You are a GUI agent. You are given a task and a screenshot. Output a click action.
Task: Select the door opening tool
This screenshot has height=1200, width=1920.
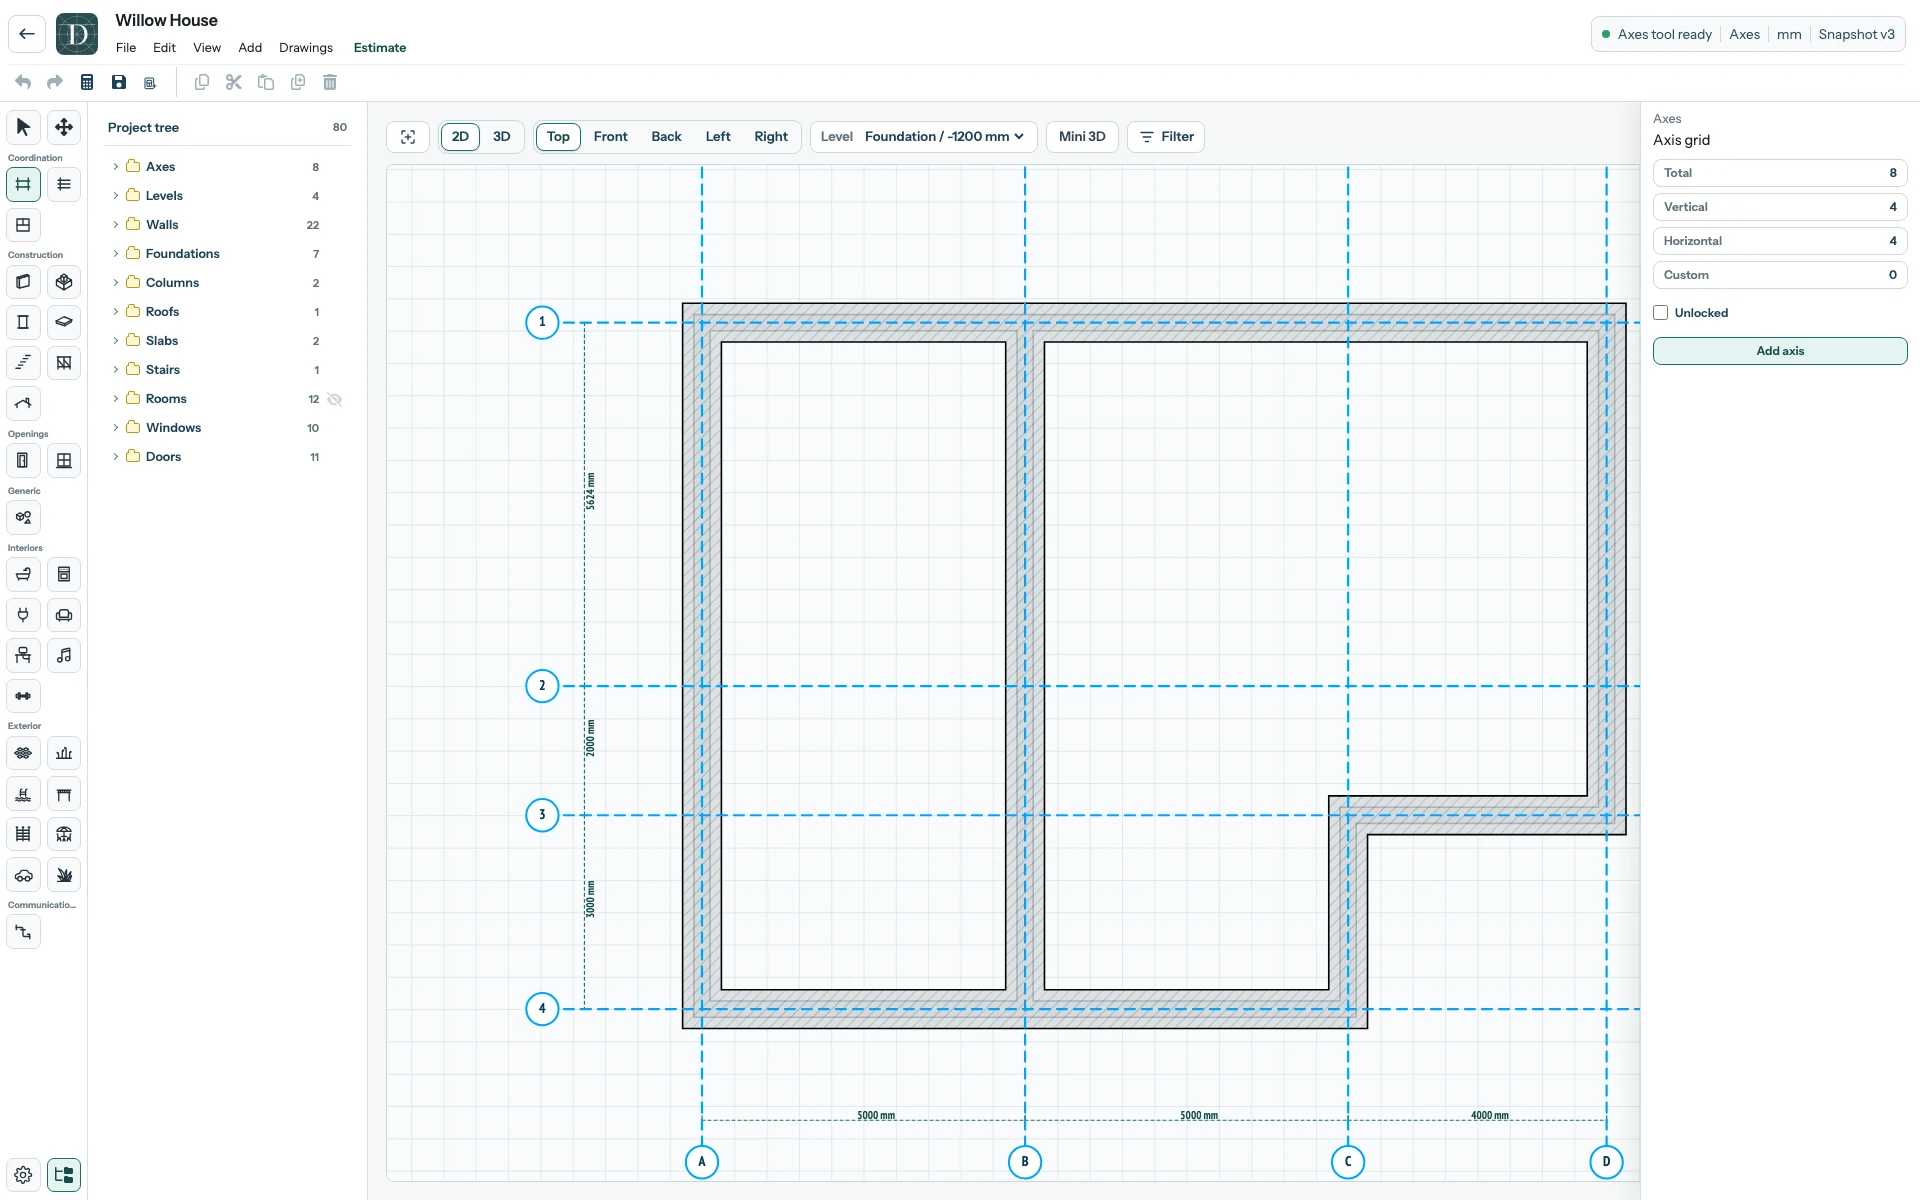pos(23,461)
